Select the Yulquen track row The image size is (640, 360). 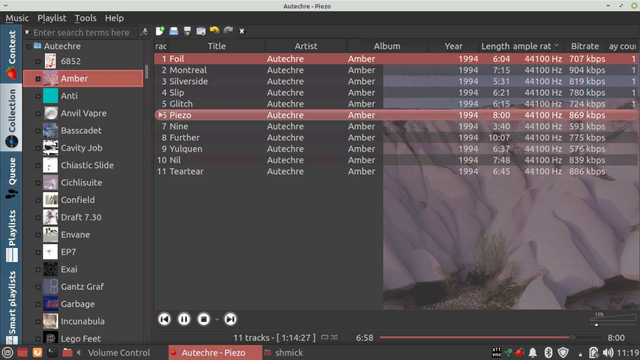[x=396, y=149]
